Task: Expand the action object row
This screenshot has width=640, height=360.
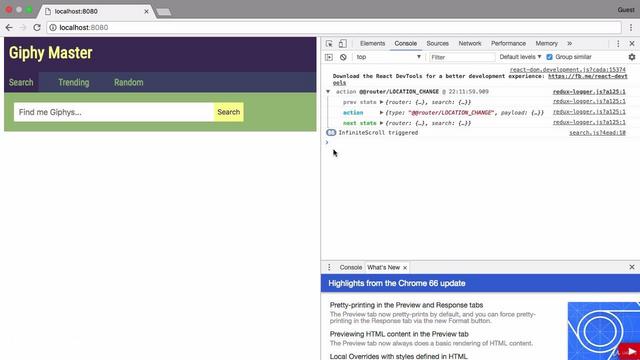Action: (381, 113)
